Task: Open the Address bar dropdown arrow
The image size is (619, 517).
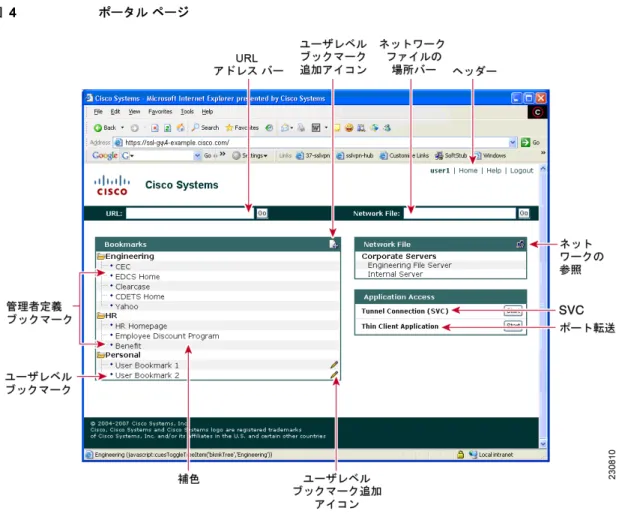Action: [512, 142]
